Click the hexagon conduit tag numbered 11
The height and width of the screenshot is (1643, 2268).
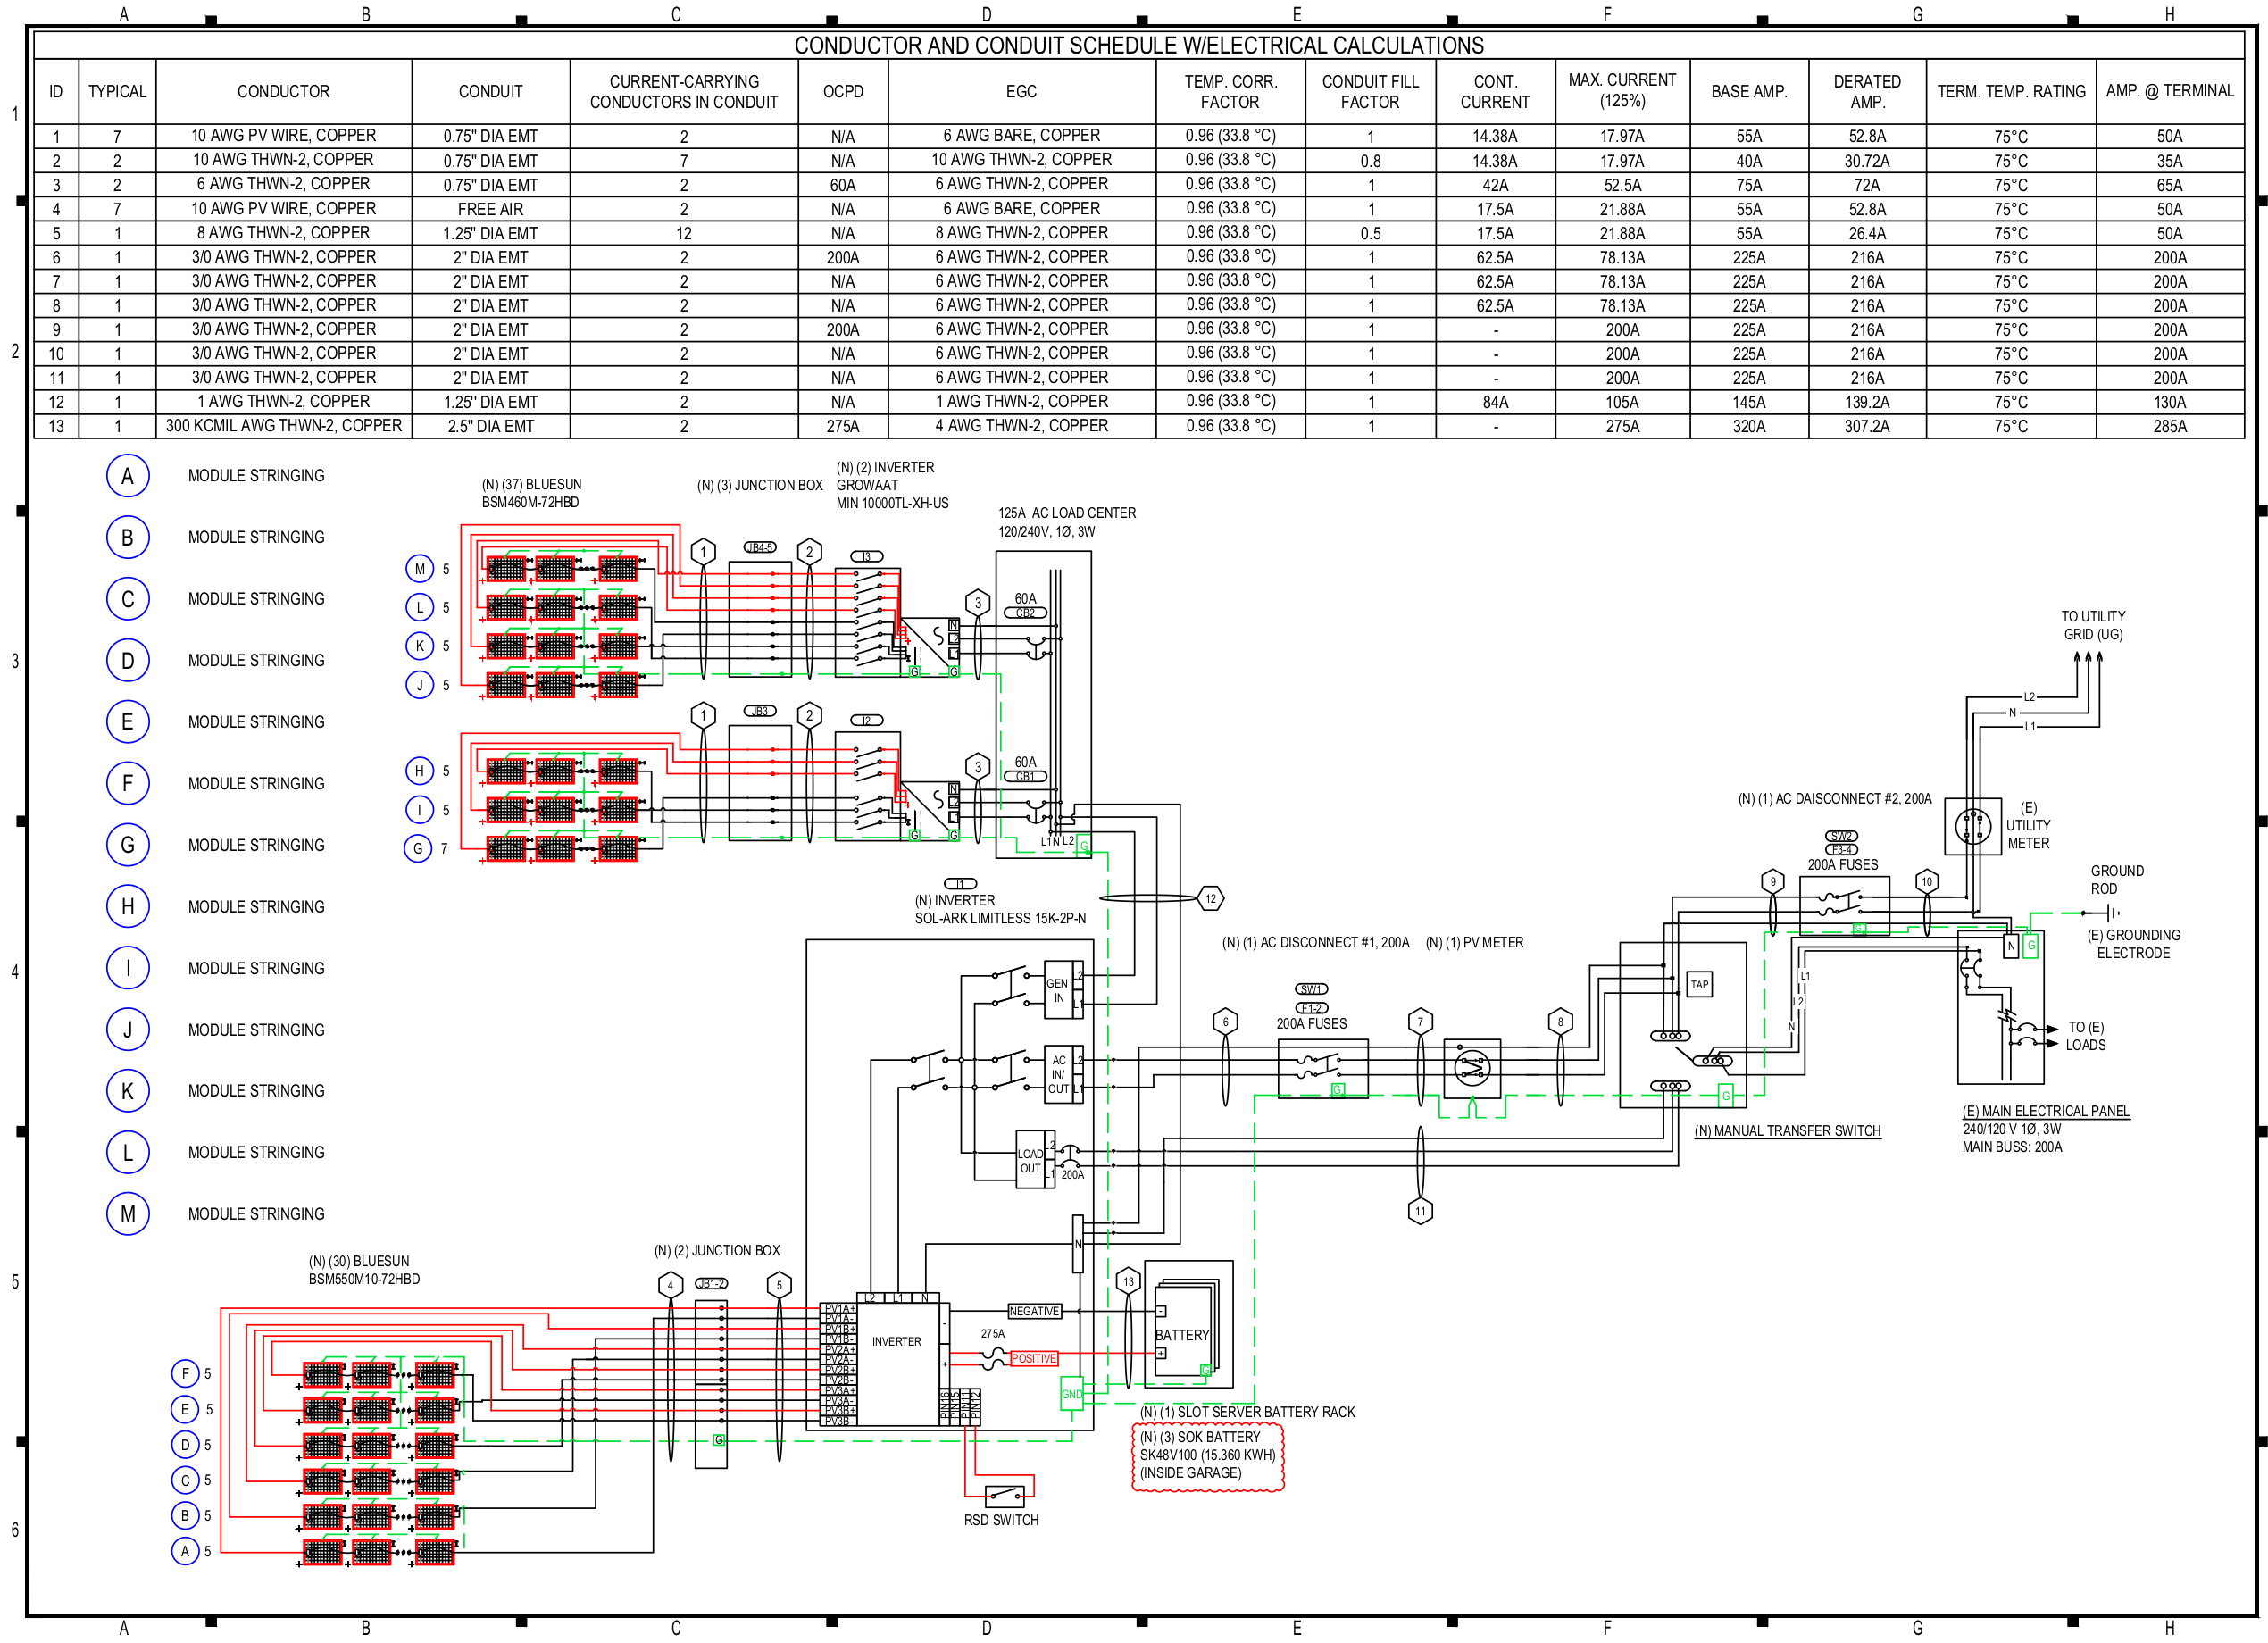pyautogui.click(x=1420, y=1211)
